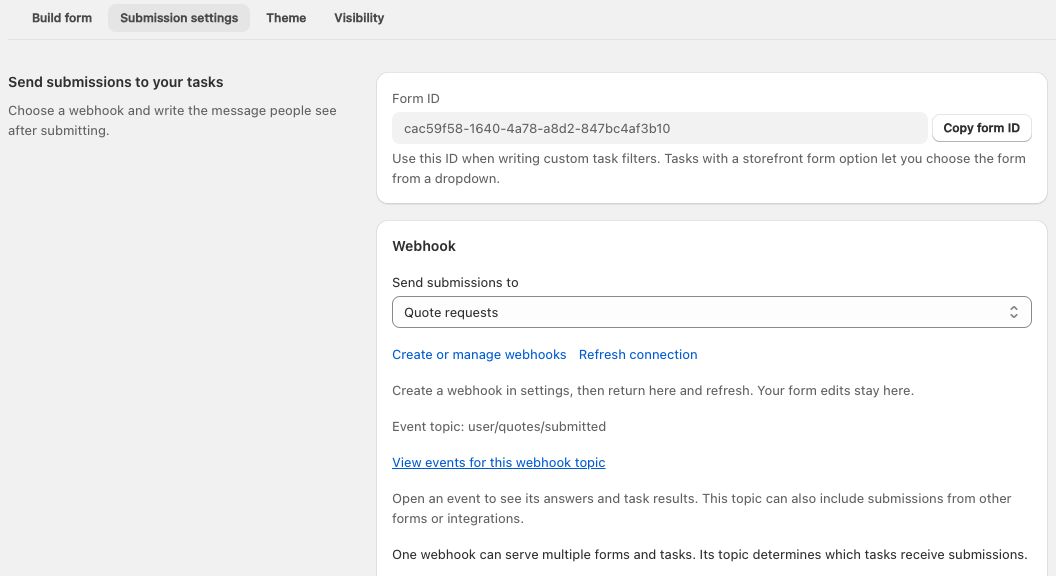The height and width of the screenshot is (576, 1056).
Task: Switch to the Theme tab
Action: click(x=286, y=18)
